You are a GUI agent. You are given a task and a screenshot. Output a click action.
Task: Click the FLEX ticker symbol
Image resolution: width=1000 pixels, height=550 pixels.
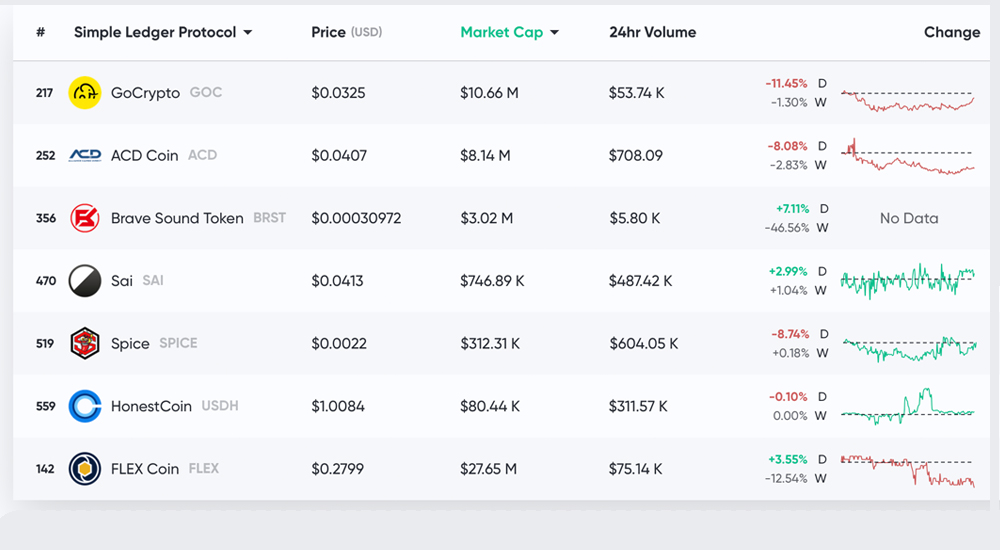203,468
